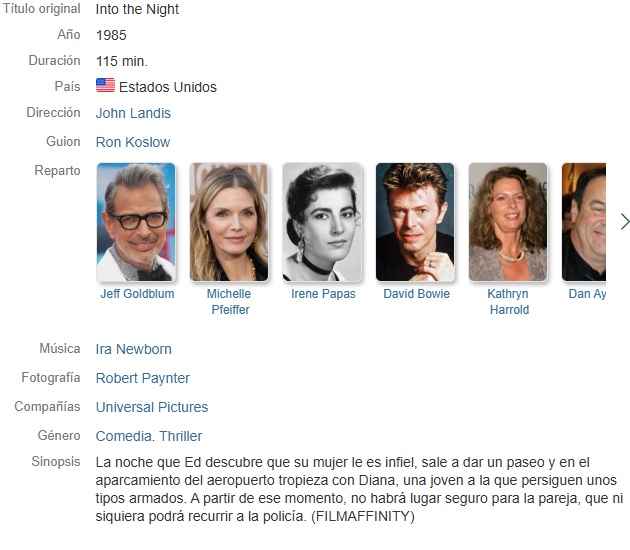This screenshot has width=630, height=550.
Task: Click the cast carousel next arrow
Action: [x=624, y=222]
